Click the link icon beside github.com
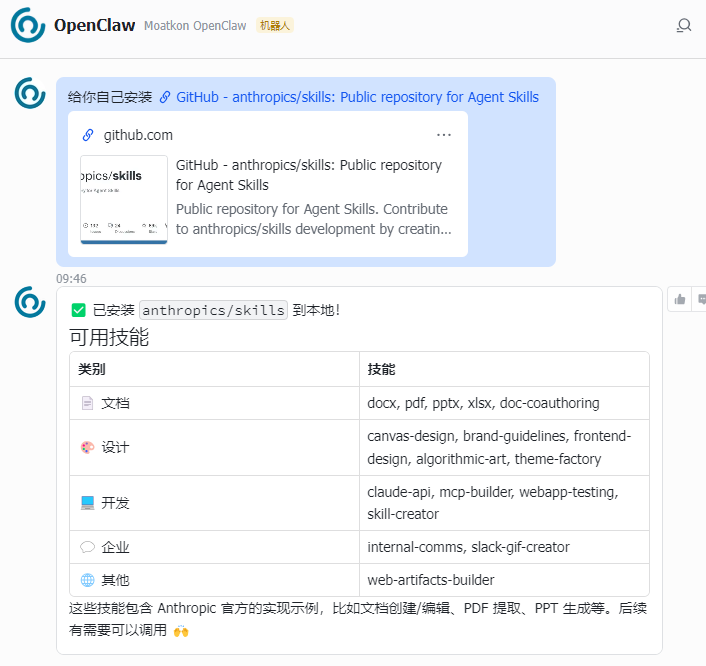 click(x=88, y=135)
